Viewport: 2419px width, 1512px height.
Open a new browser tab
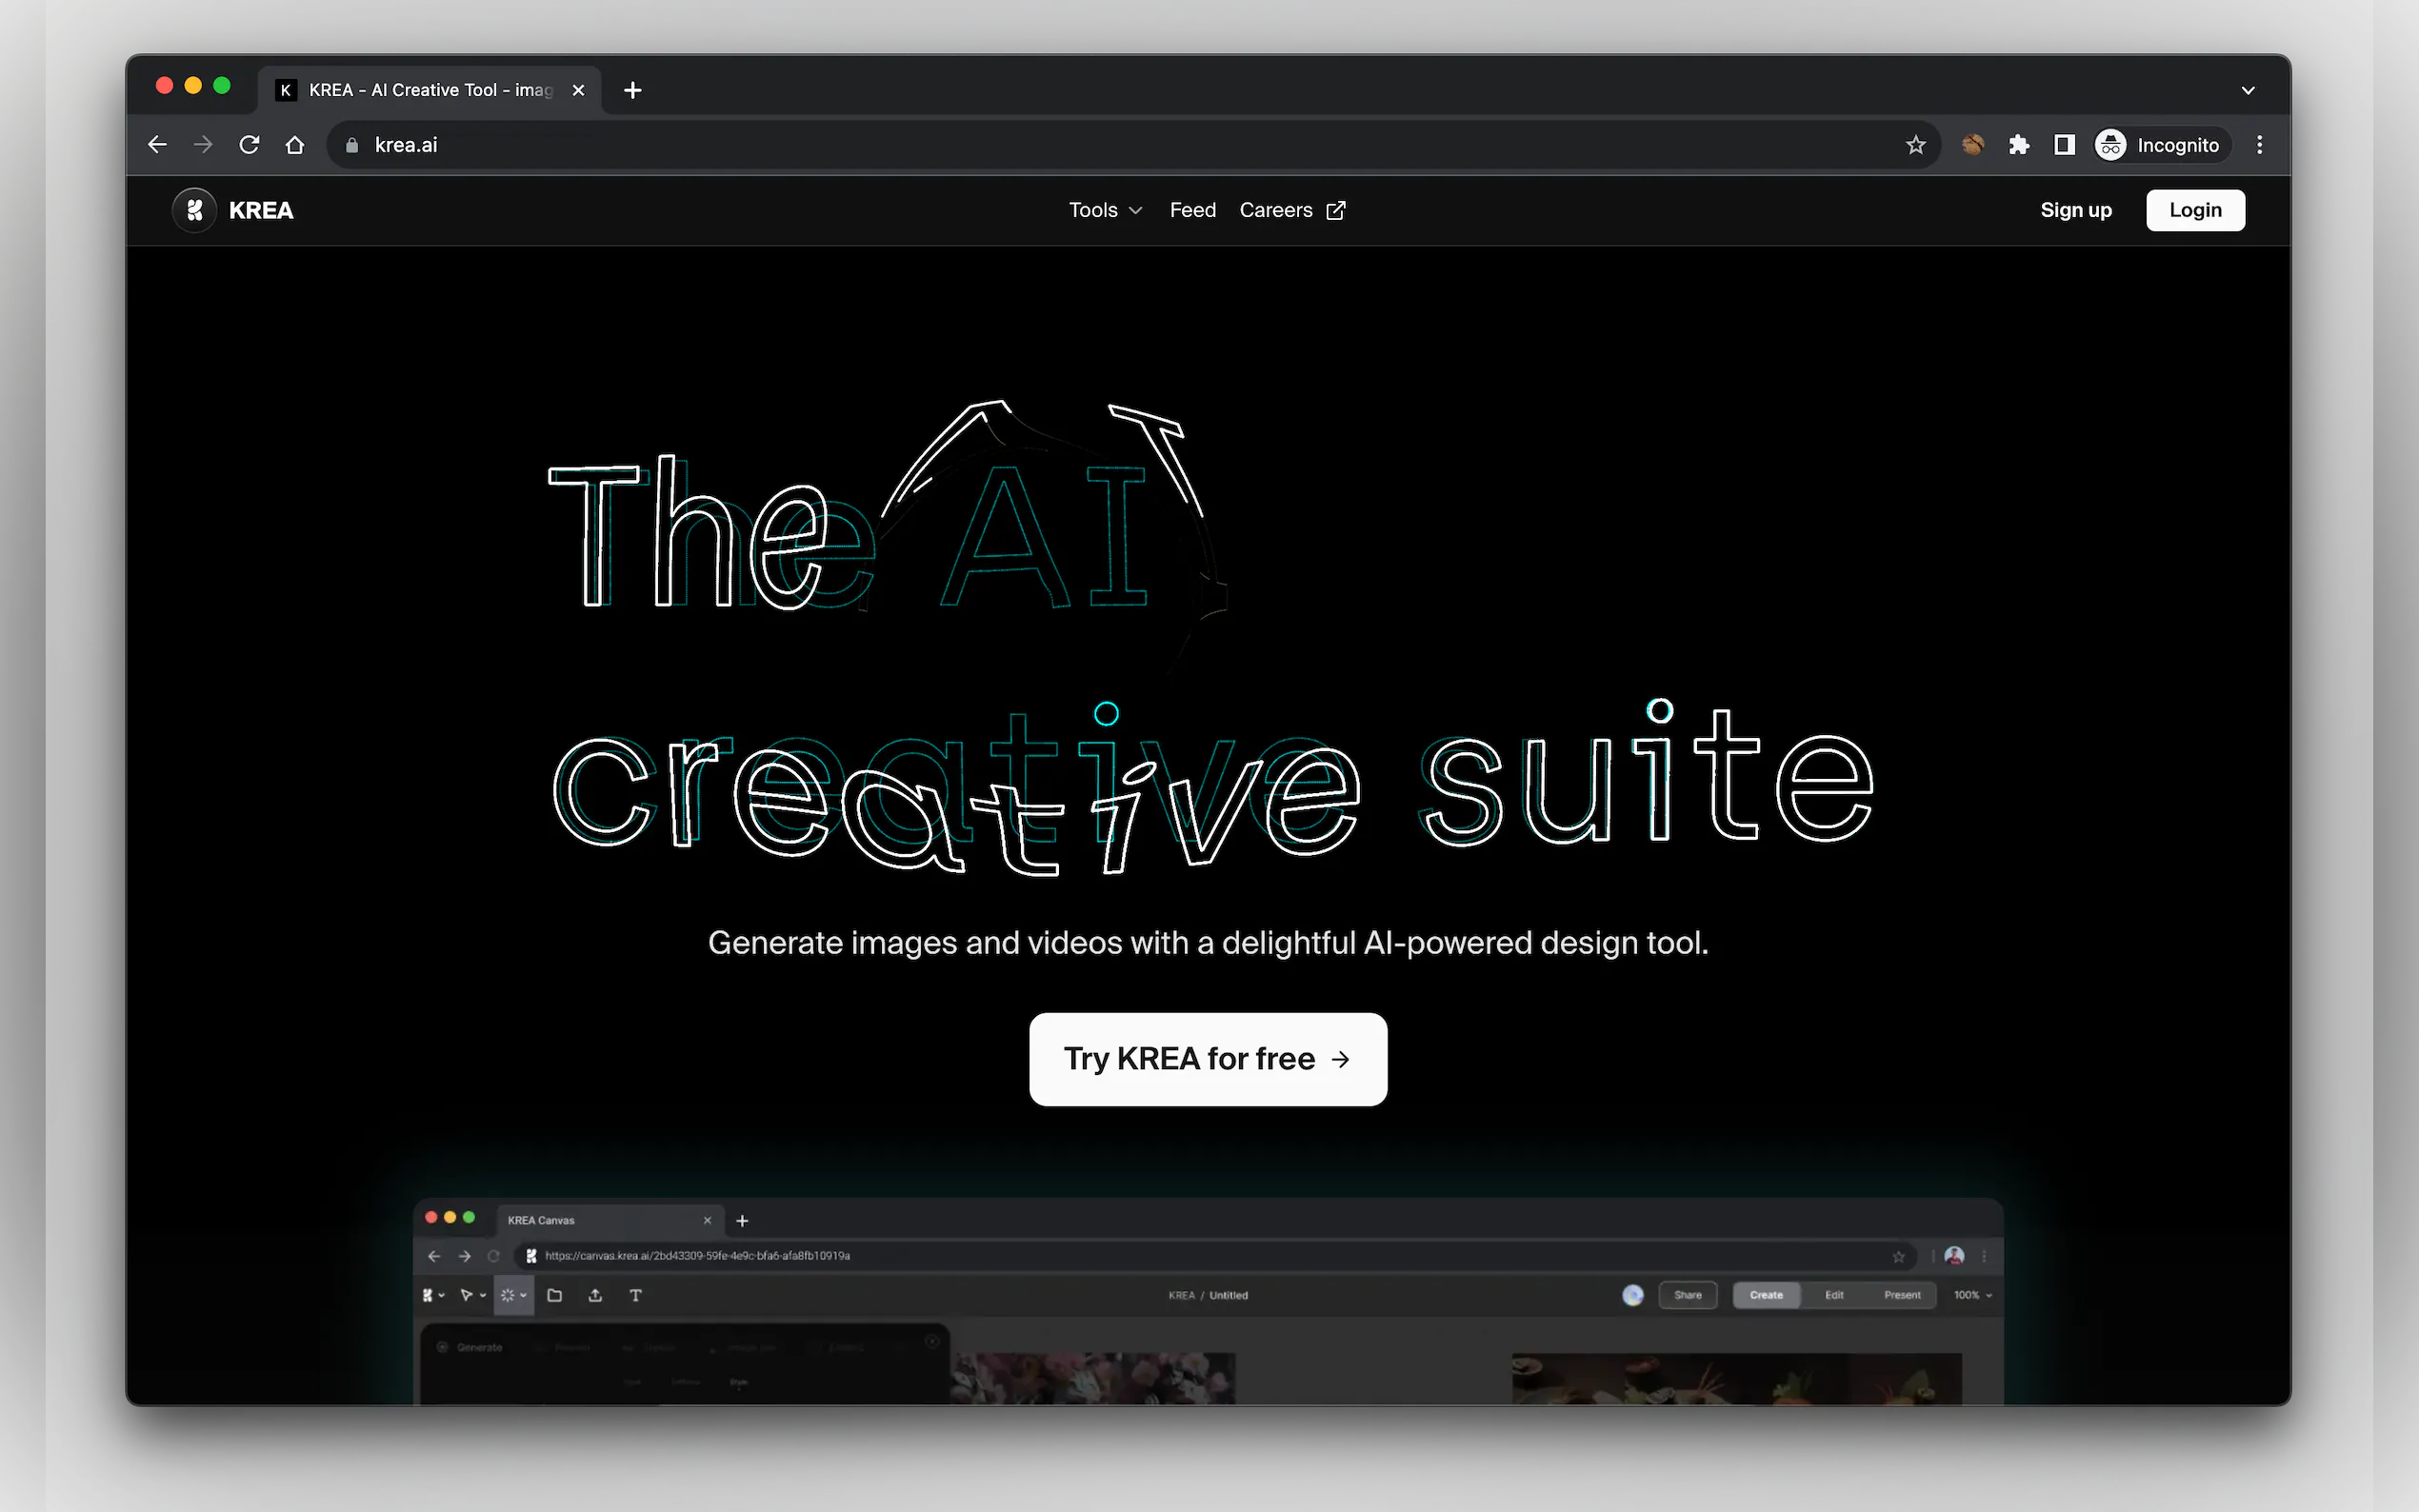point(632,90)
